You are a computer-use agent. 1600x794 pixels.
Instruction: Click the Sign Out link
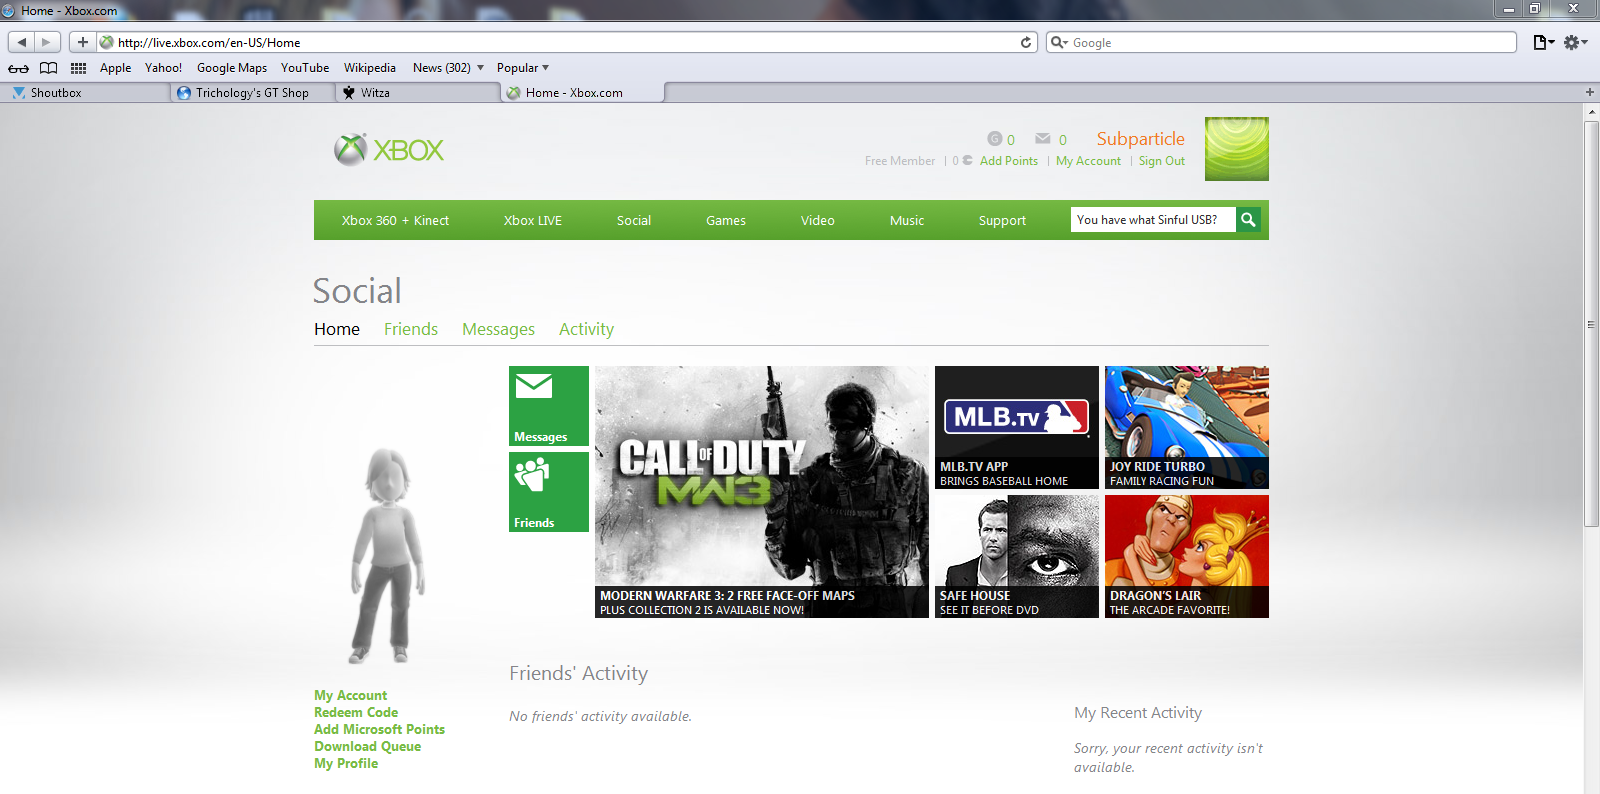coord(1162,161)
